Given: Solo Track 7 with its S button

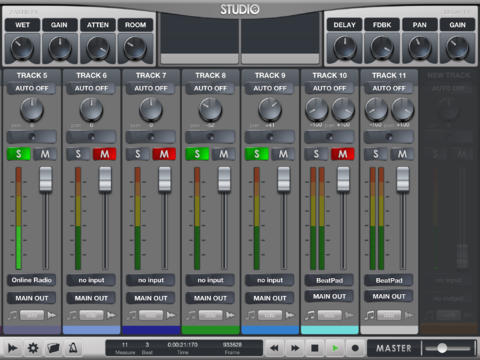Looking at the screenshot, I should coord(138,154).
